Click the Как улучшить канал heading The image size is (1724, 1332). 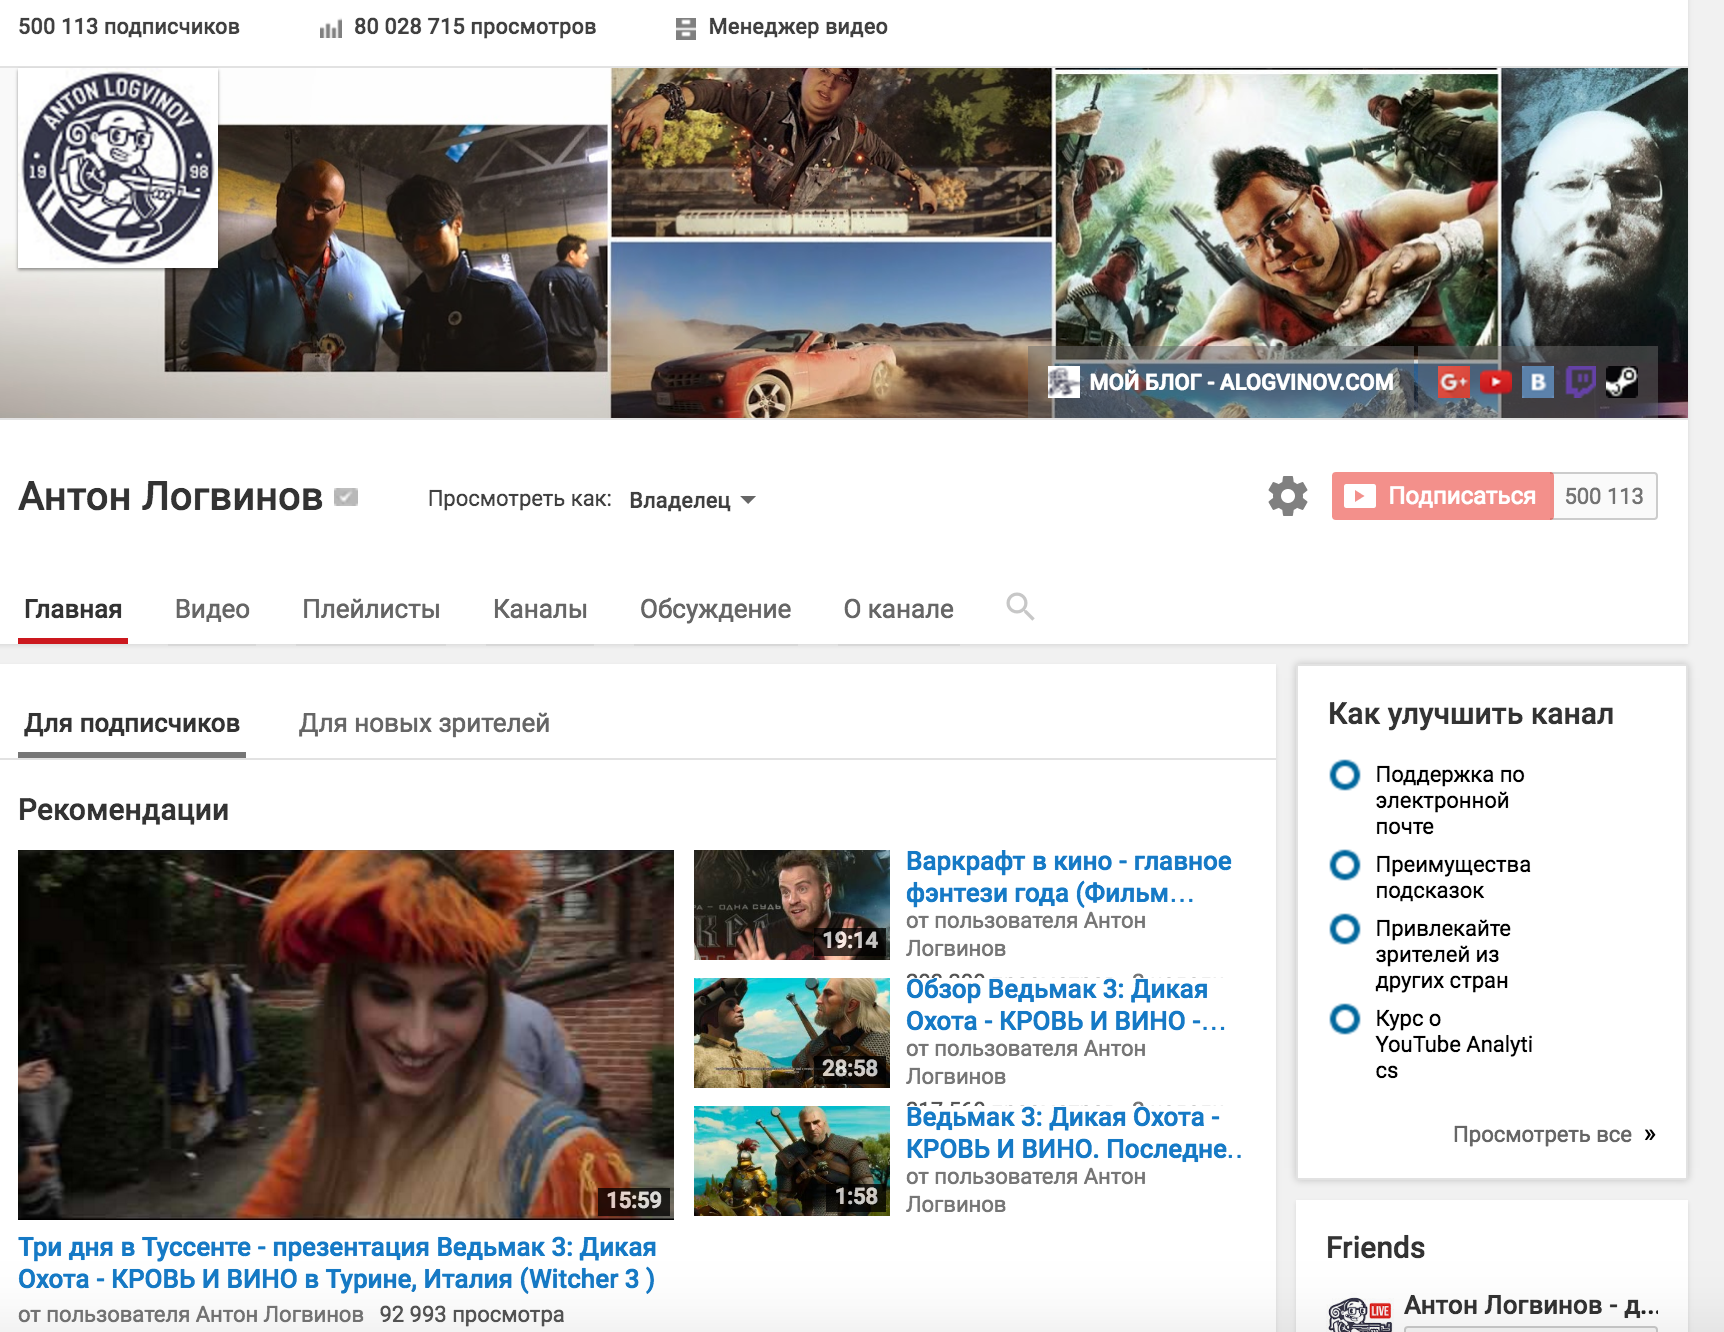click(x=1471, y=714)
